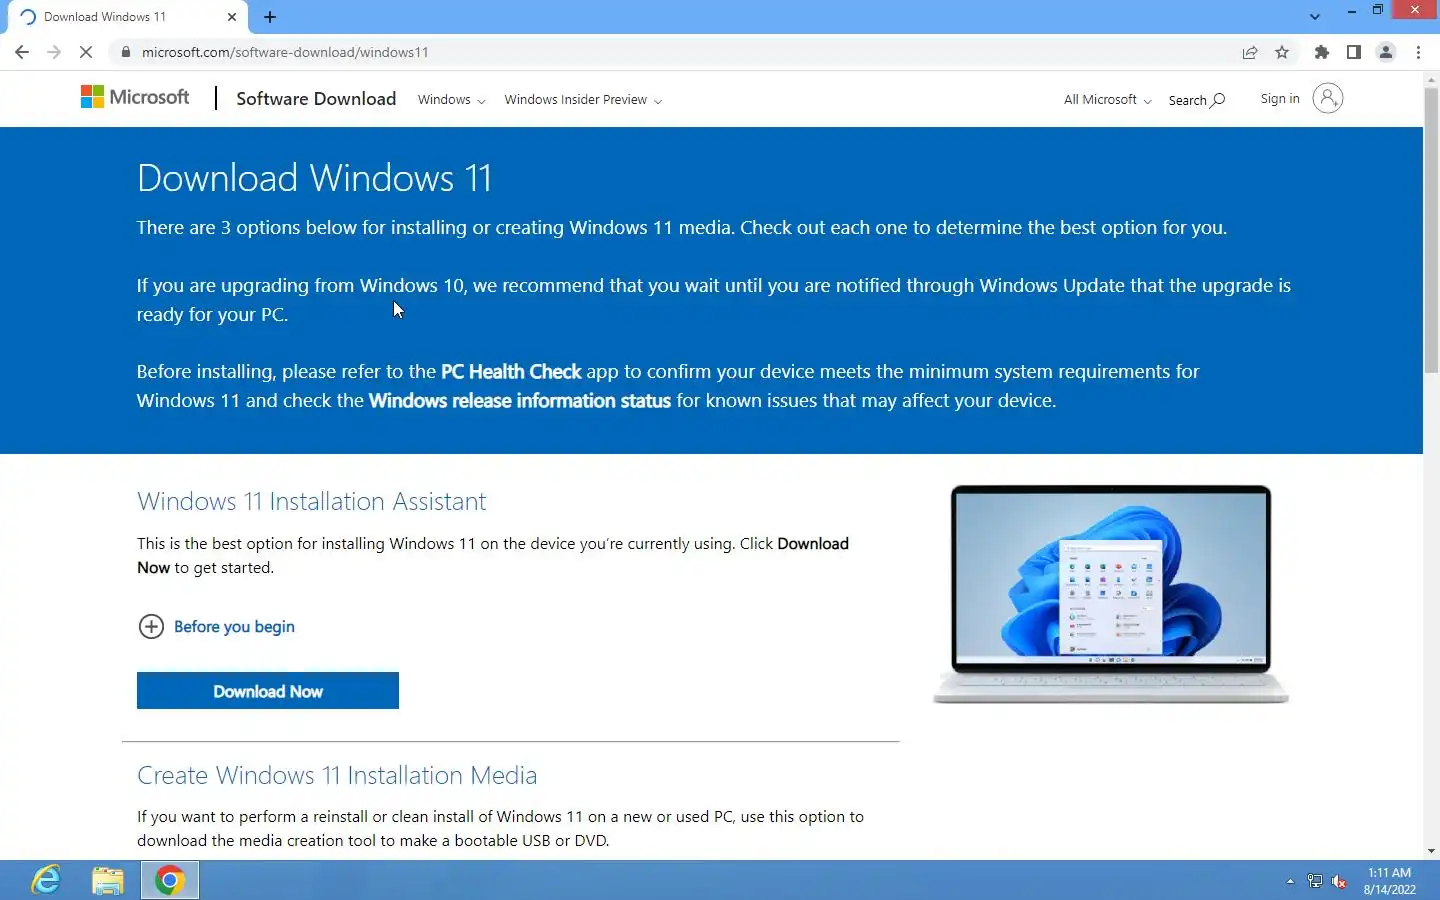Click the site padlock icon
The height and width of the screenshot is (900, 1440).
[x=125, y=52]
